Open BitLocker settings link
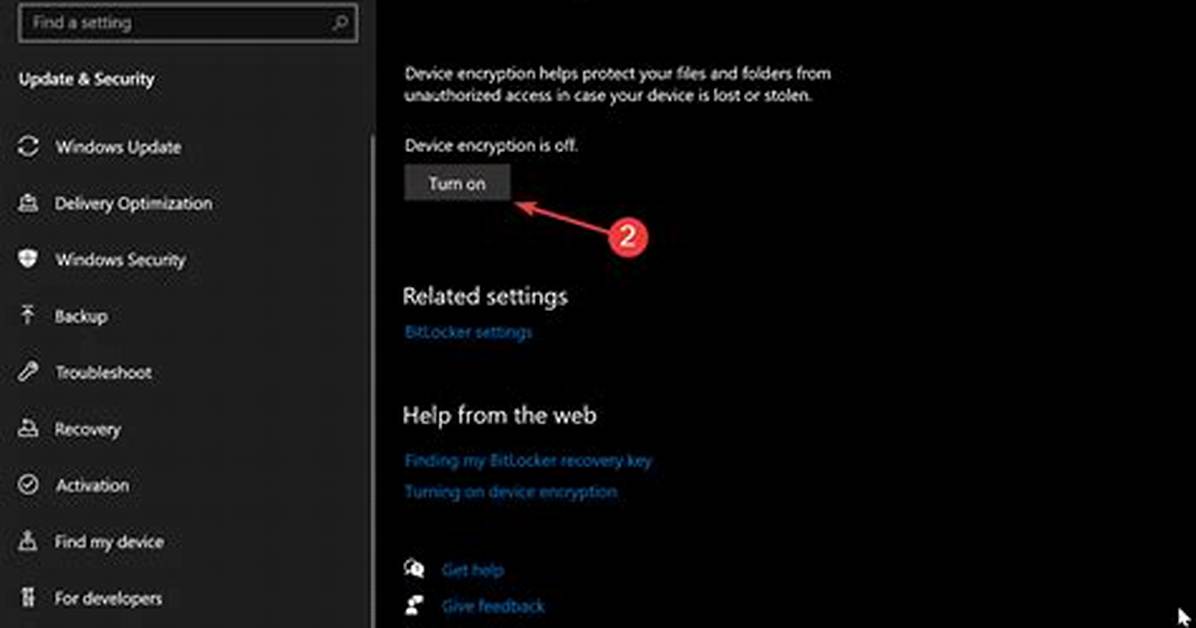Screen dimensions: 1196x628 tap(468, 333)
